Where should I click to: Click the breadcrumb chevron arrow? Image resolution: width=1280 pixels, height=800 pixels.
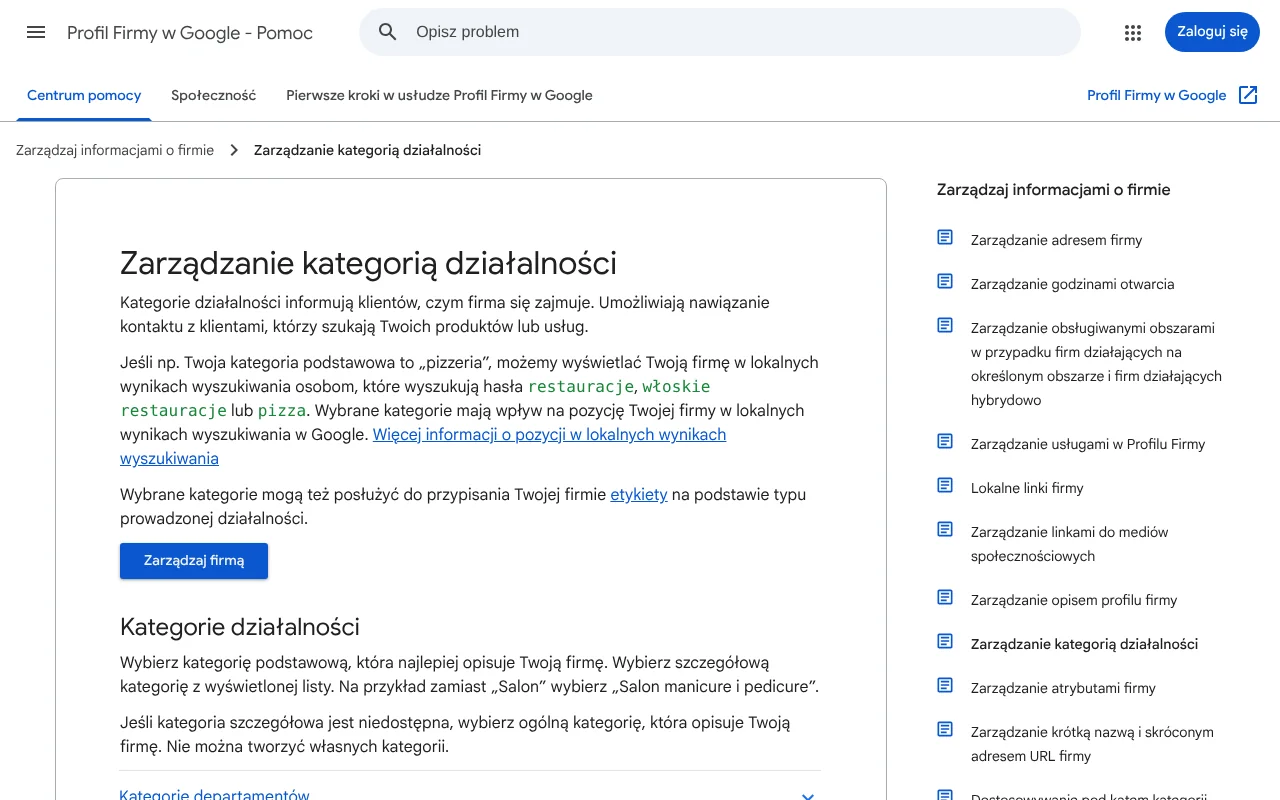click(x=234, y=150)
